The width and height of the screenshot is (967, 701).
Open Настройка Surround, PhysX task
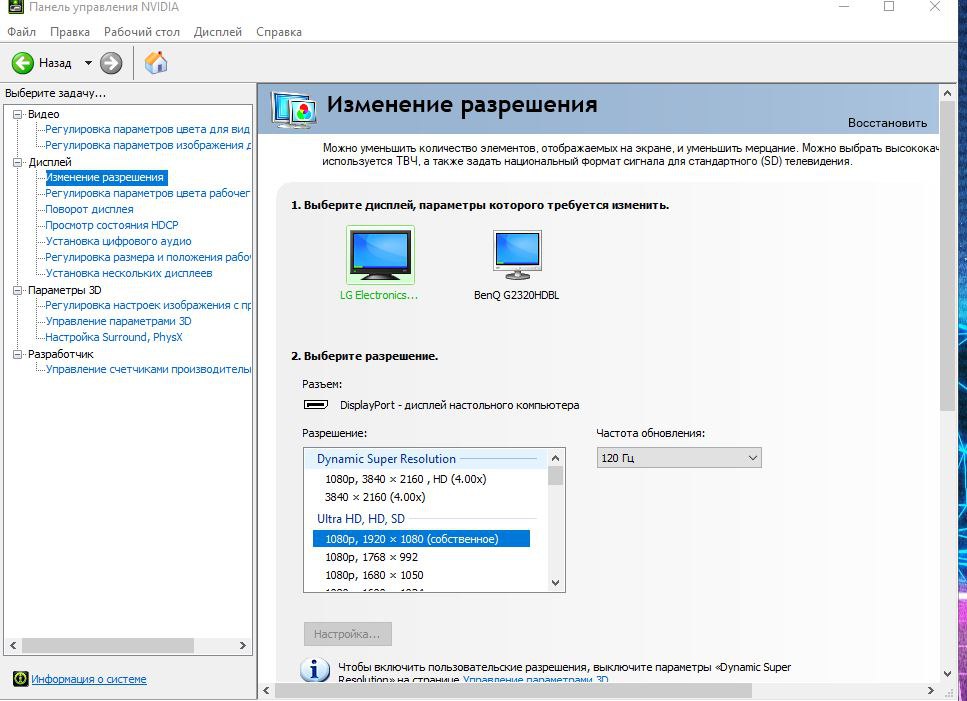click(114, 337)
